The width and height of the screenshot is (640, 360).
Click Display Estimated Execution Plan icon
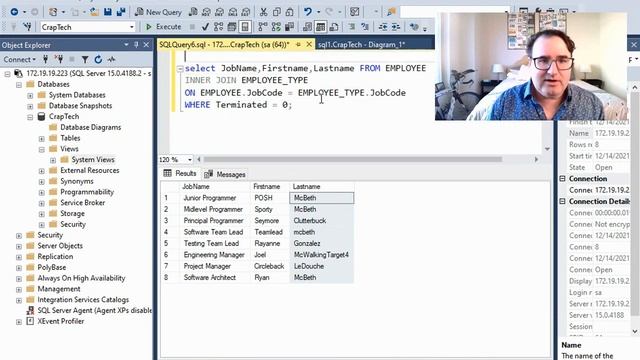(x=218, y=27)
